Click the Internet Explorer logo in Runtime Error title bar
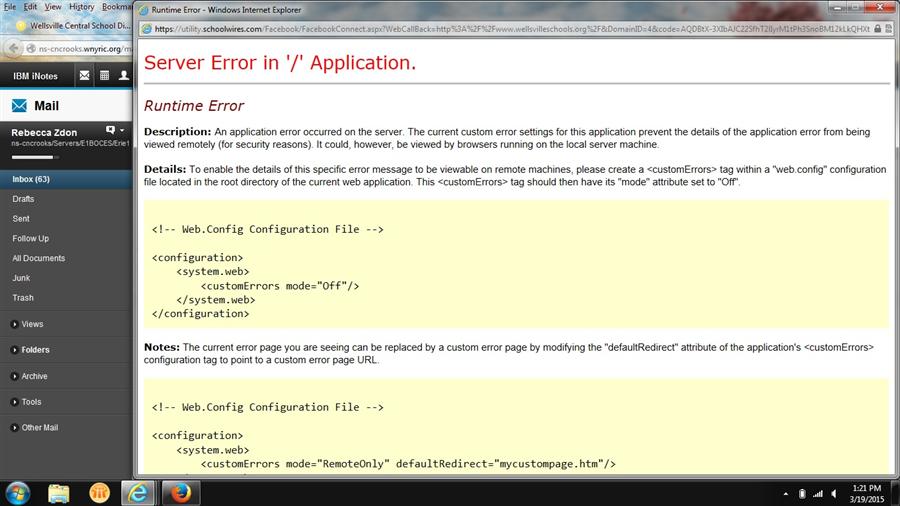 143,10
